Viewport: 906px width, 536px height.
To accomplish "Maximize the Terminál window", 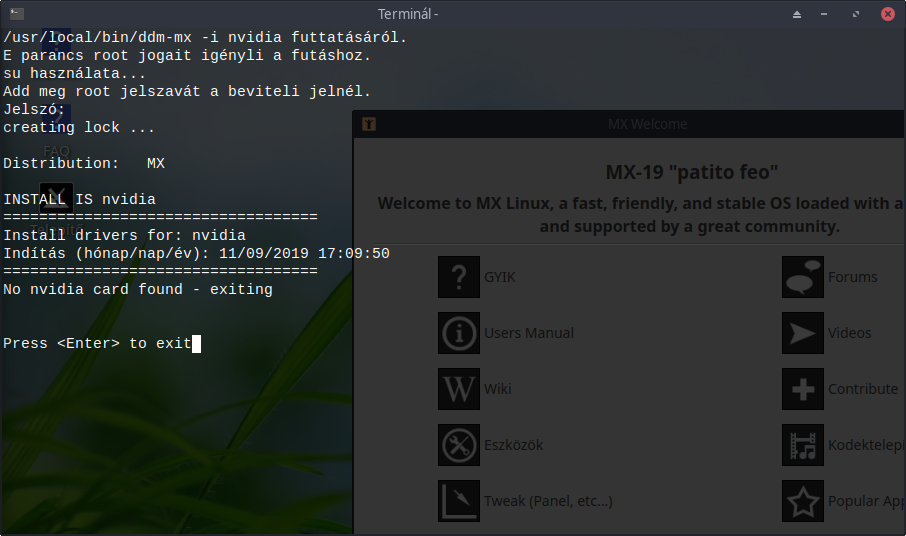I will pyautogui.click(x=856, y=14).
